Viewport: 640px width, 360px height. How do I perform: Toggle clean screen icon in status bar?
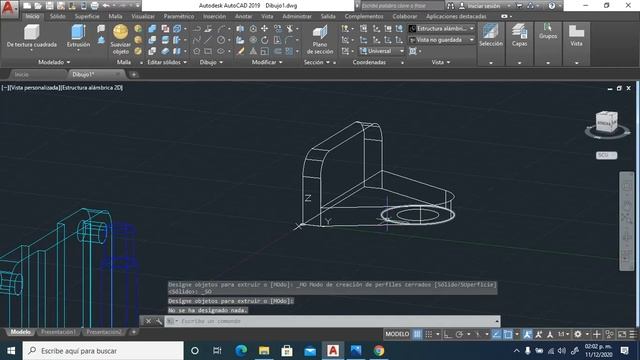click(622, 334)
